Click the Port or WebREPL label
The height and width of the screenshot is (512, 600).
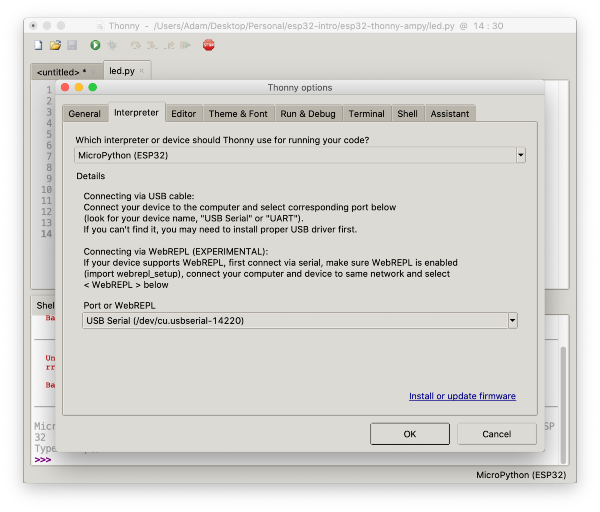tap(119, 305)
